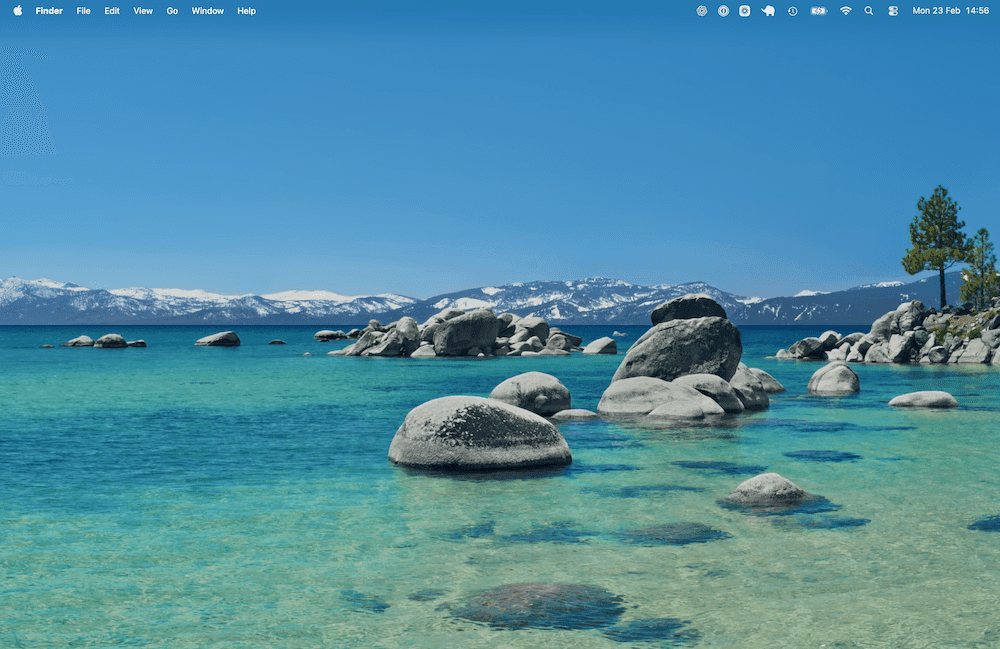Open the Time Machine menu bar icon
1000x649 pixels.
click(x=791, y=11)
